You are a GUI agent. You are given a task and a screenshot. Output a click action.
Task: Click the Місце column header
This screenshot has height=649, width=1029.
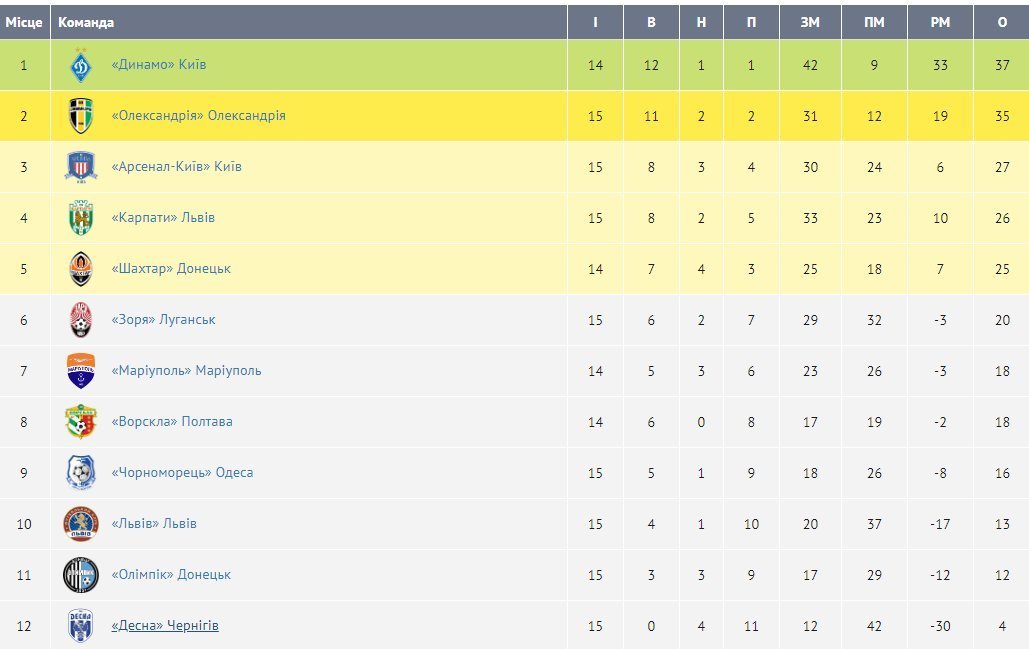[x=24, y=22]
